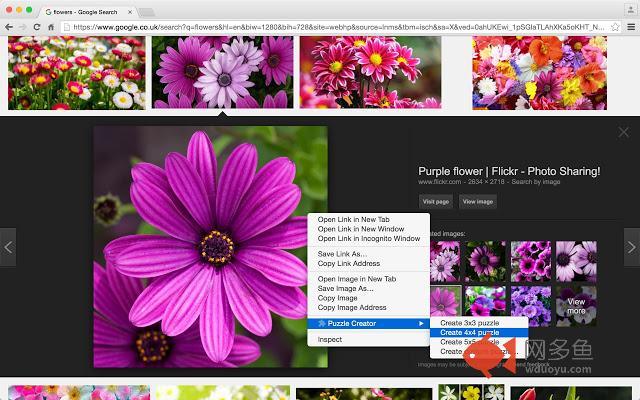This screenshot has height=400, width=640.
Task: Open the Search by image link
Action: click(536, 182)
